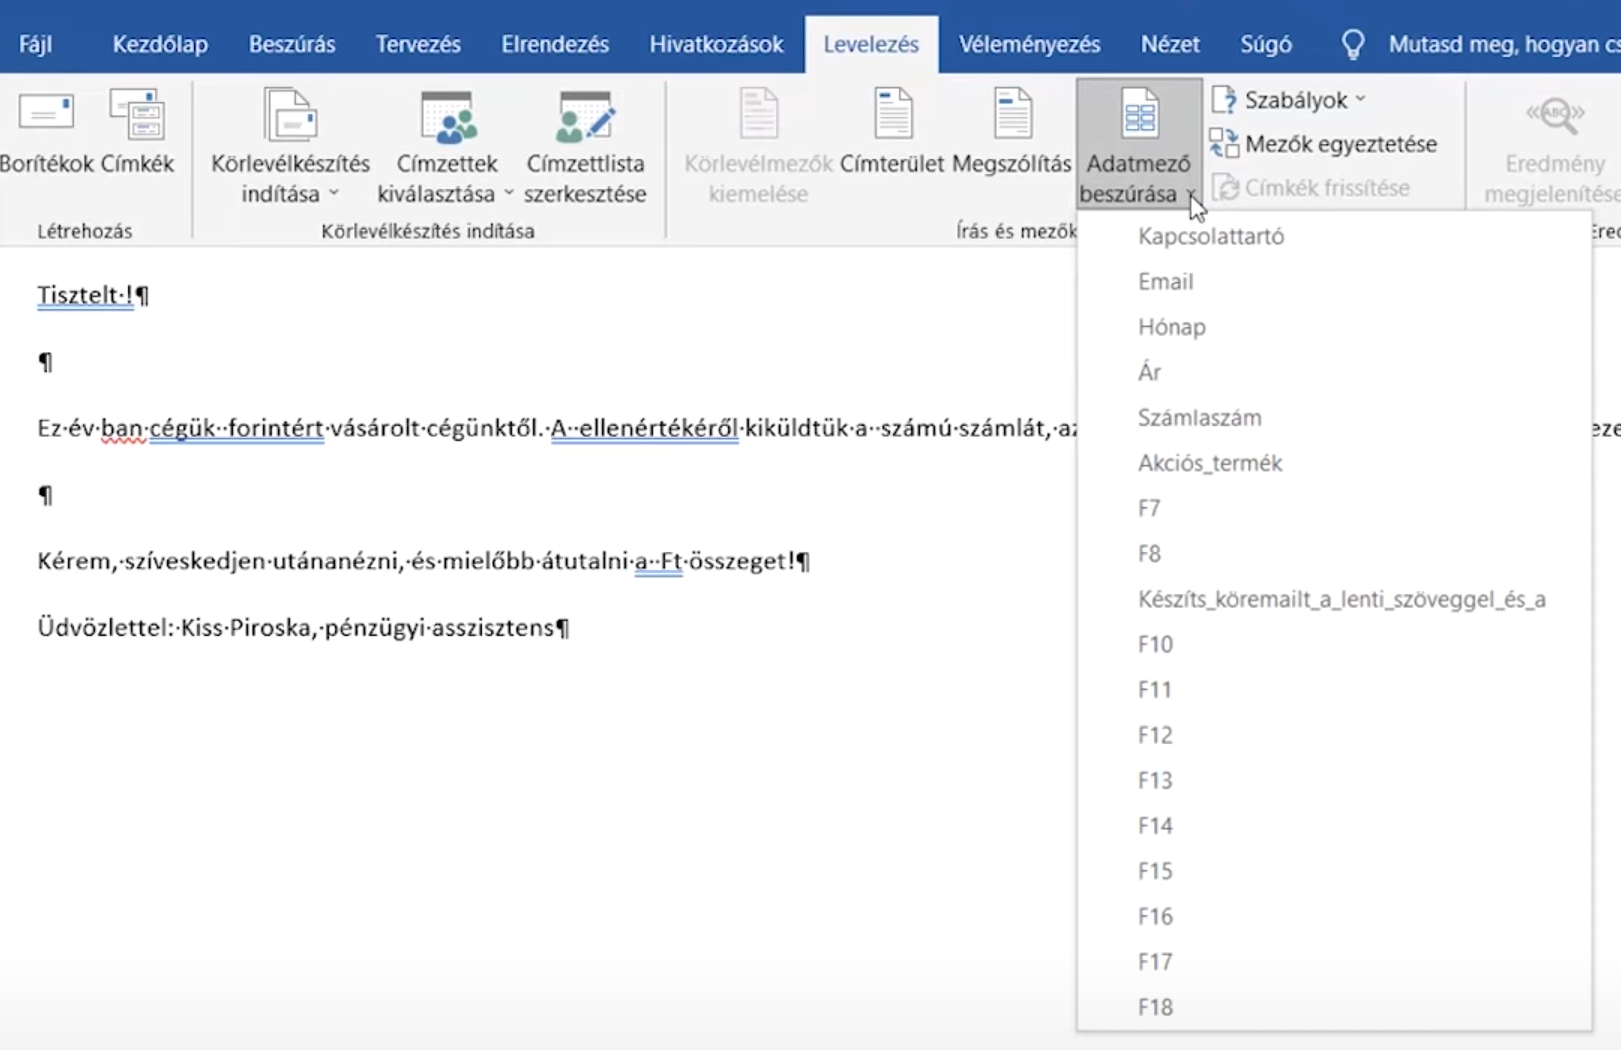Click the Címkék labels icon
Screen dimensions: 1621x1050
(x=137, y=115)
